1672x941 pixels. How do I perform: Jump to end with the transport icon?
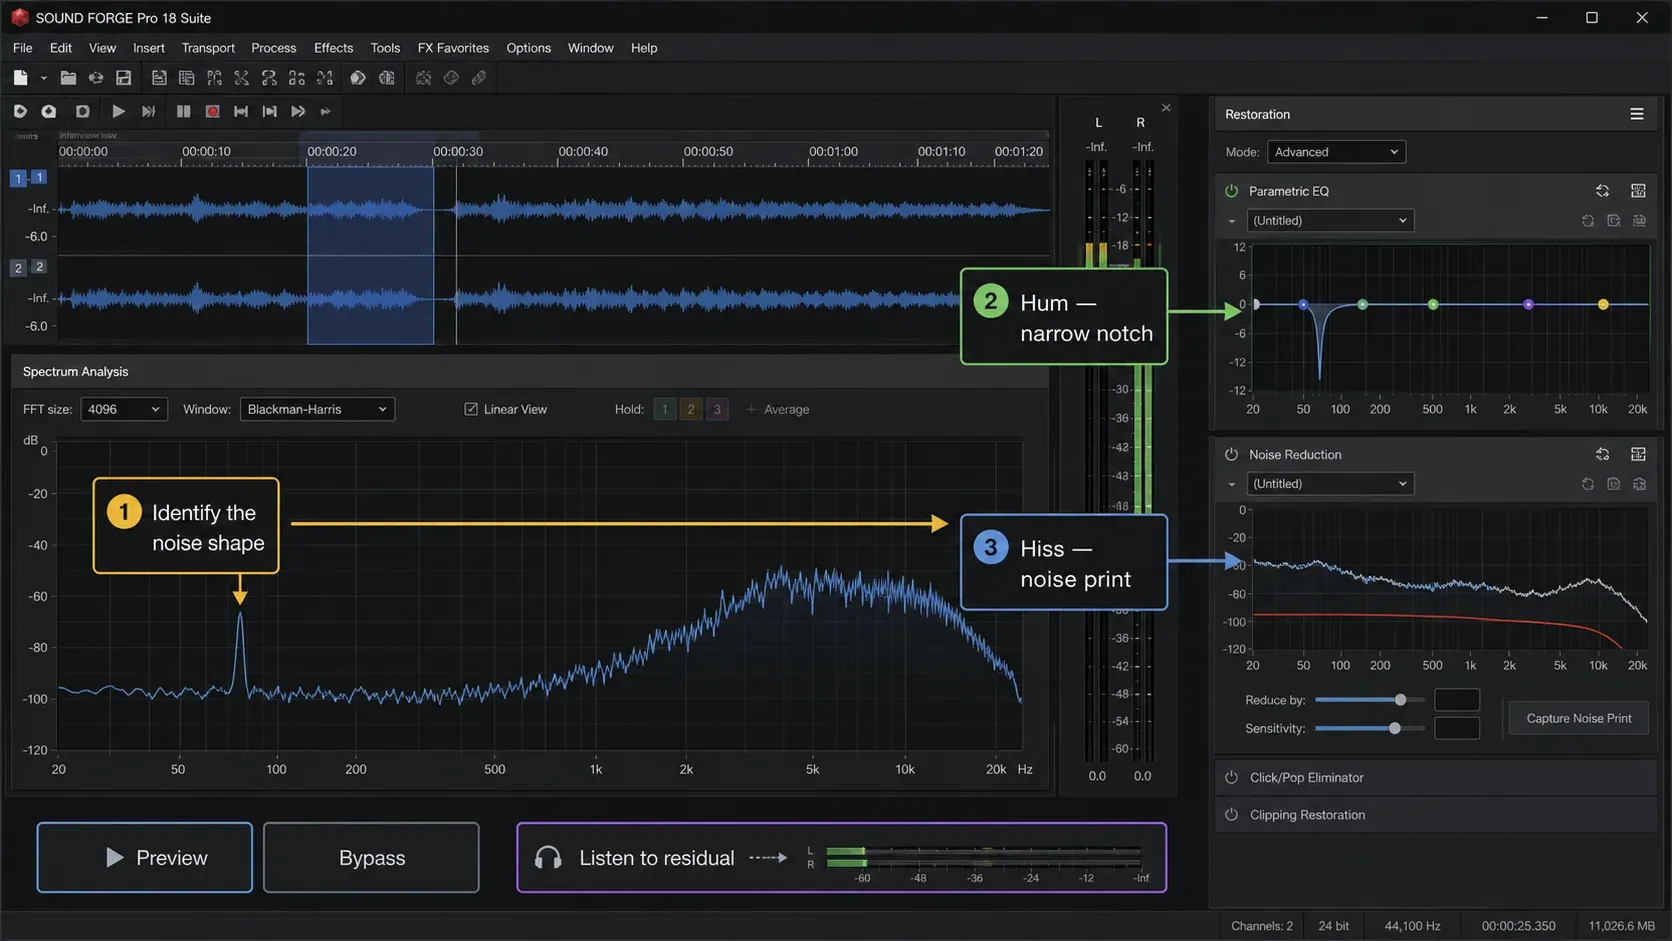[x=269, y=111]
